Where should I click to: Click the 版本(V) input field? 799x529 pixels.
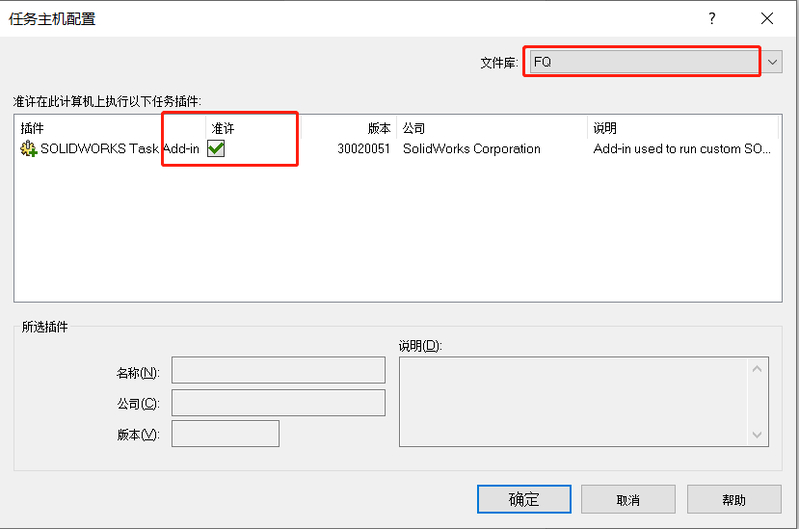[x=225, y=434]
